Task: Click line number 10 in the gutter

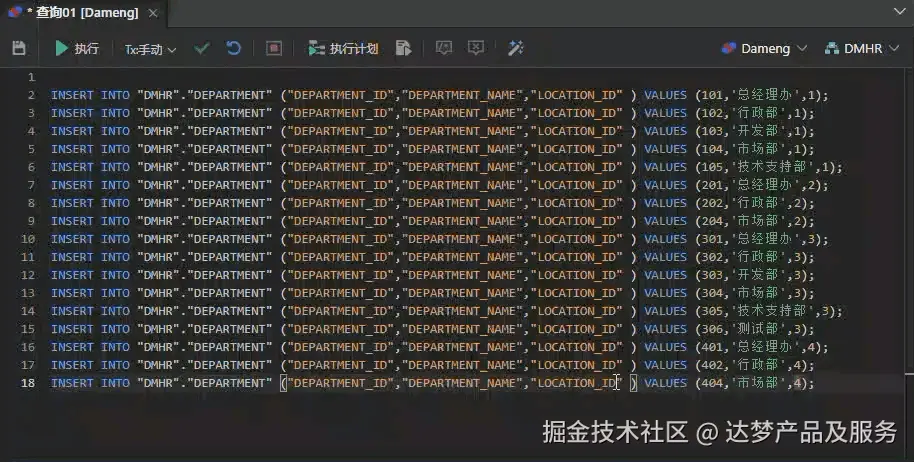Action: point(28,239)
